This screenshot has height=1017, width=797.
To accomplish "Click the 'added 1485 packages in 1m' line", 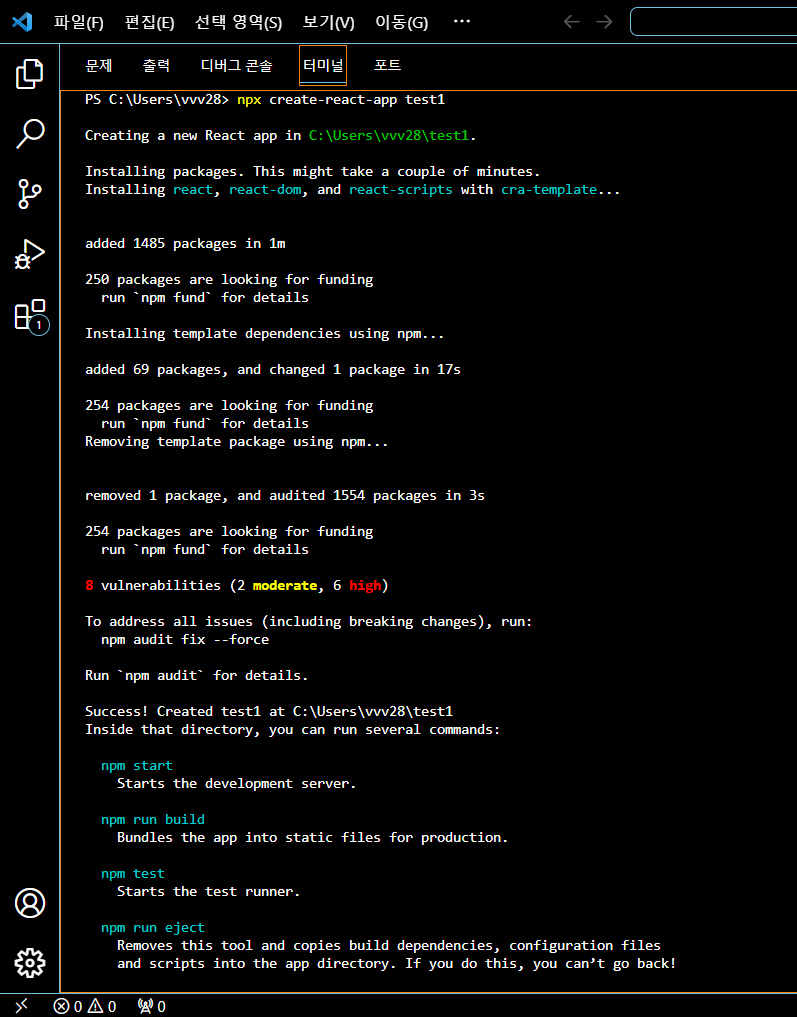I will pos(185,243).
